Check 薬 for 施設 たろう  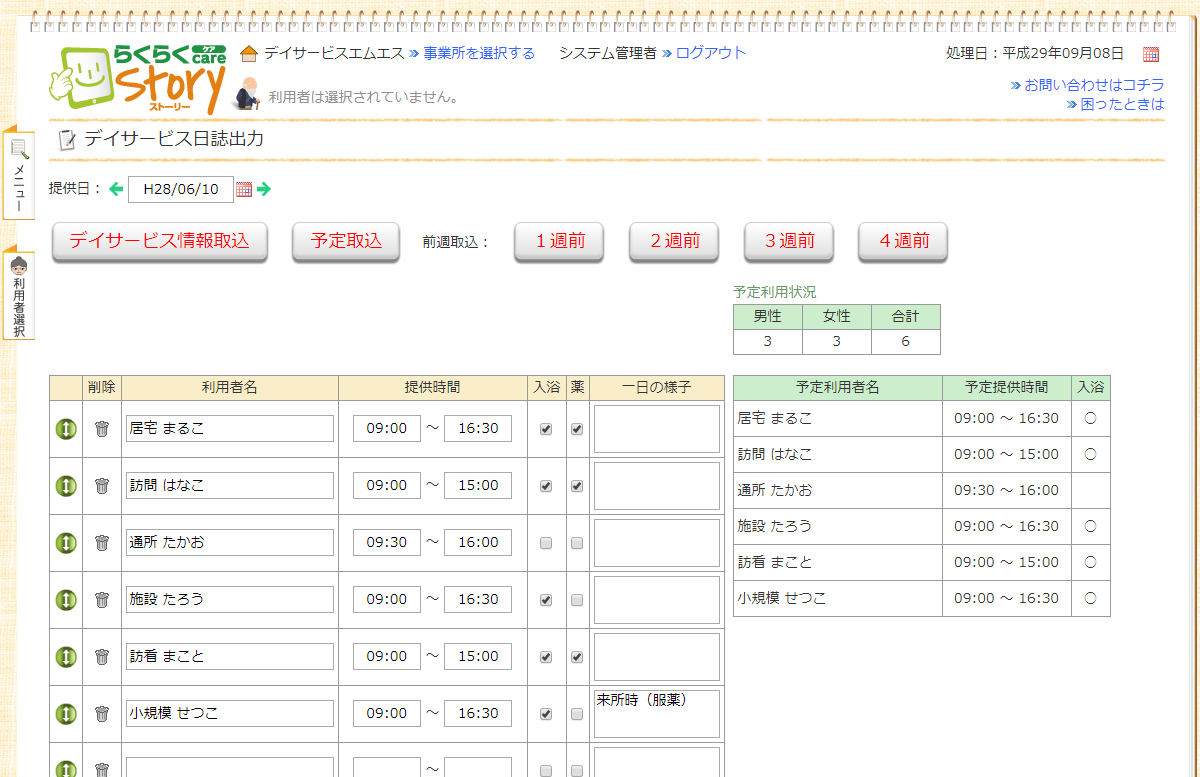[577, 600]
